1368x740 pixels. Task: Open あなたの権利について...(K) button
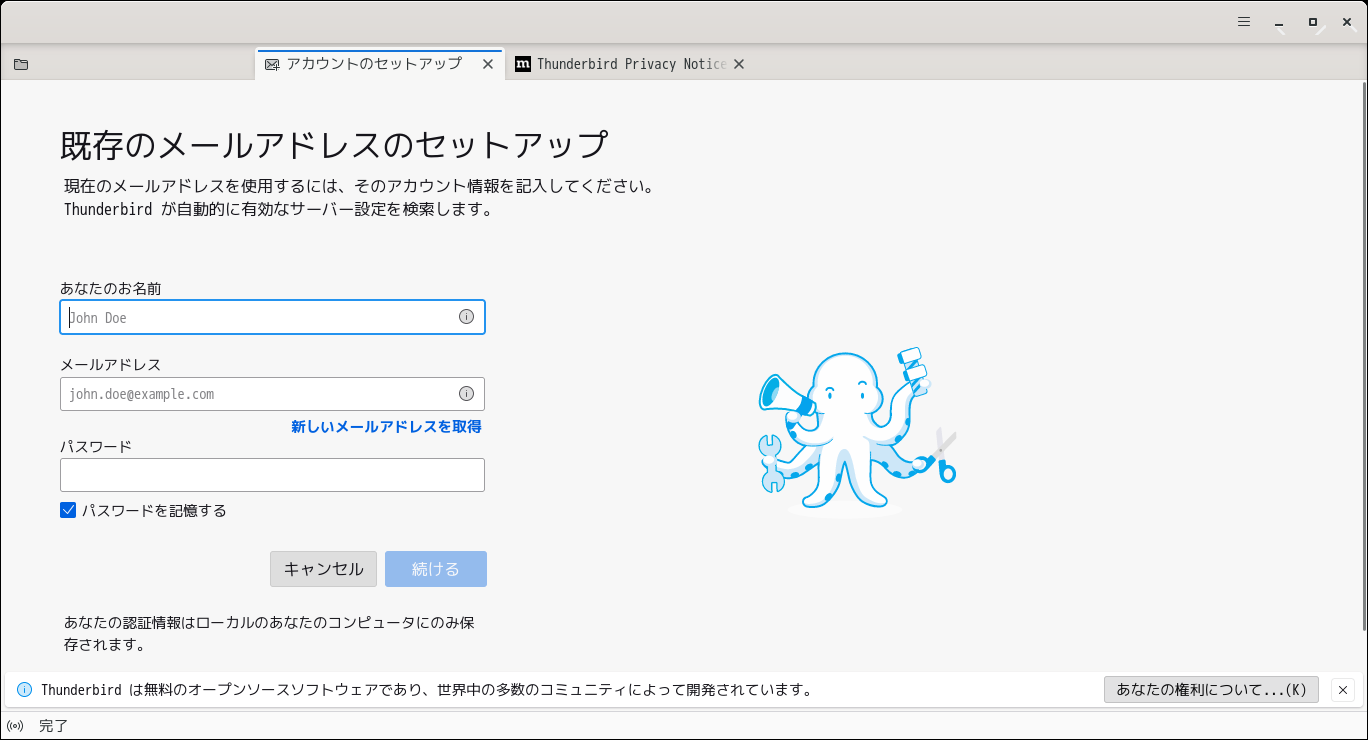click(1211, 690)
